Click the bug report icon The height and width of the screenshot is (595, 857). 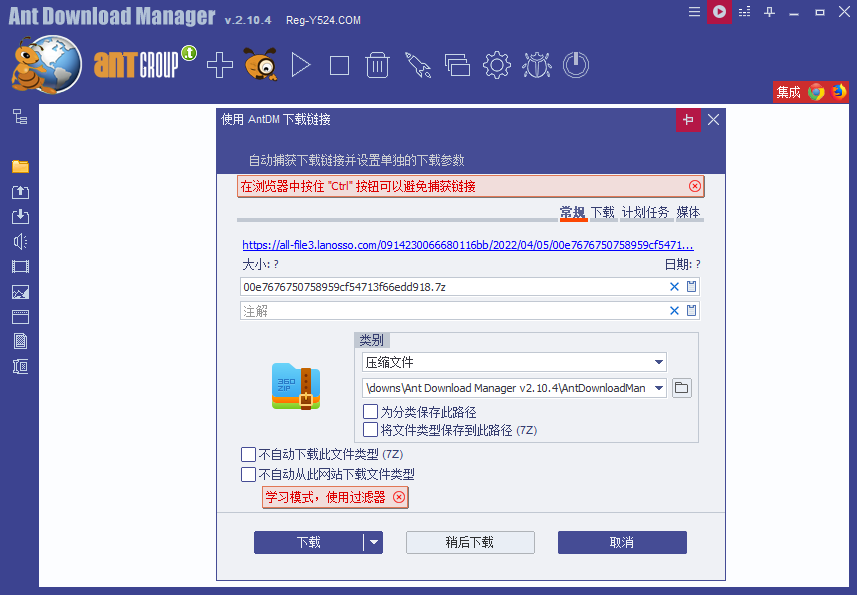537,66
